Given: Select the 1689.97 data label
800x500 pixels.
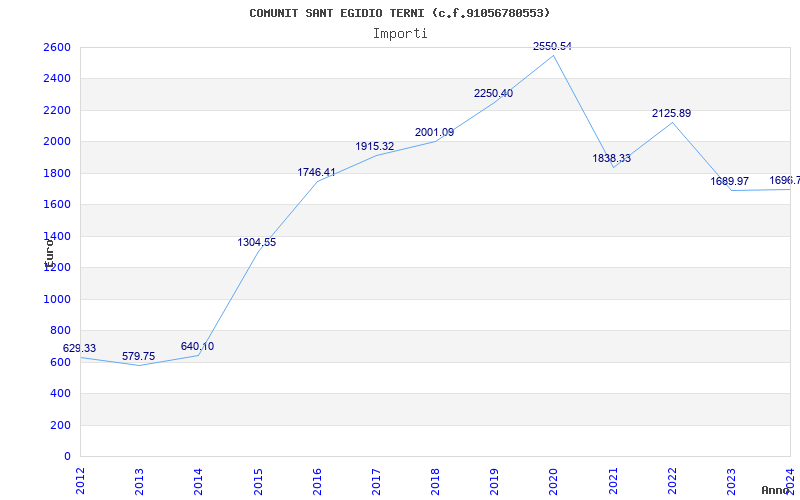Looking at the screenshot, I should [730, 181].
